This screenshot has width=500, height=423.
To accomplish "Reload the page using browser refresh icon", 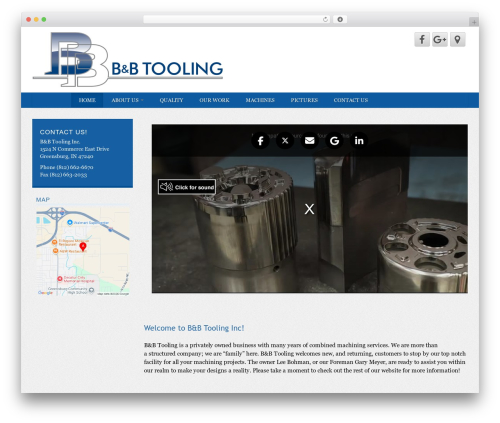I will [x=325, y=19].
